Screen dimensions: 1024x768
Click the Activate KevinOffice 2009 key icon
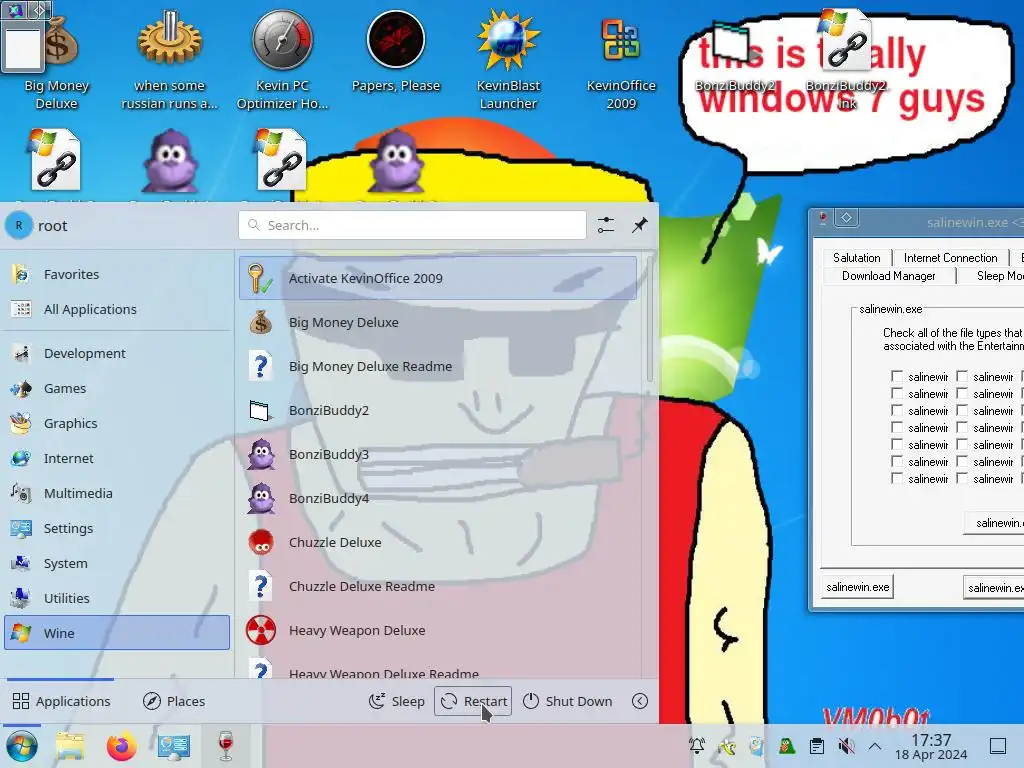(260, 278)
